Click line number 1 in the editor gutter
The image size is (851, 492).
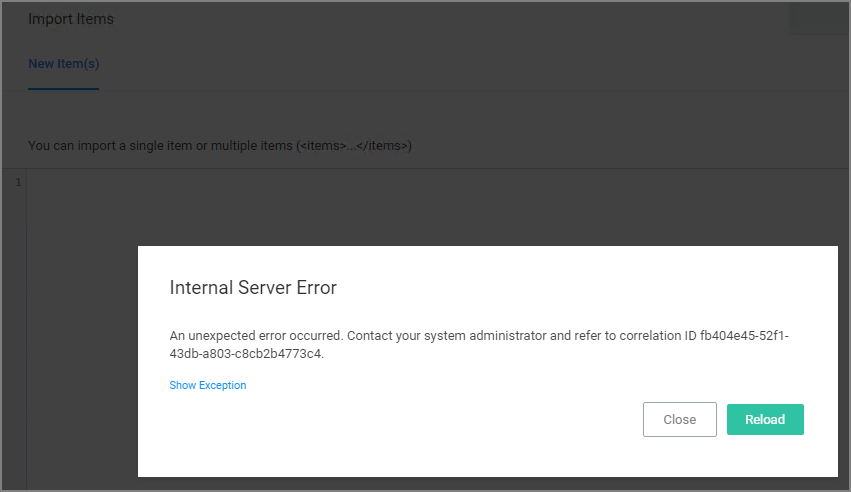(x=18, y=182)
